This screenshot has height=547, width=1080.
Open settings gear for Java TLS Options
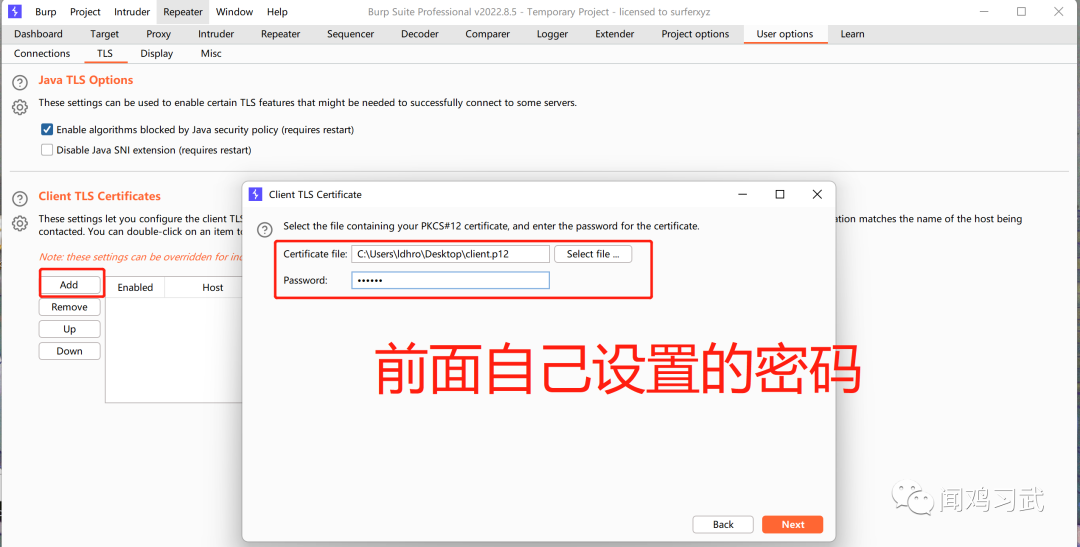pyautogui.click(x=20, y=107)
